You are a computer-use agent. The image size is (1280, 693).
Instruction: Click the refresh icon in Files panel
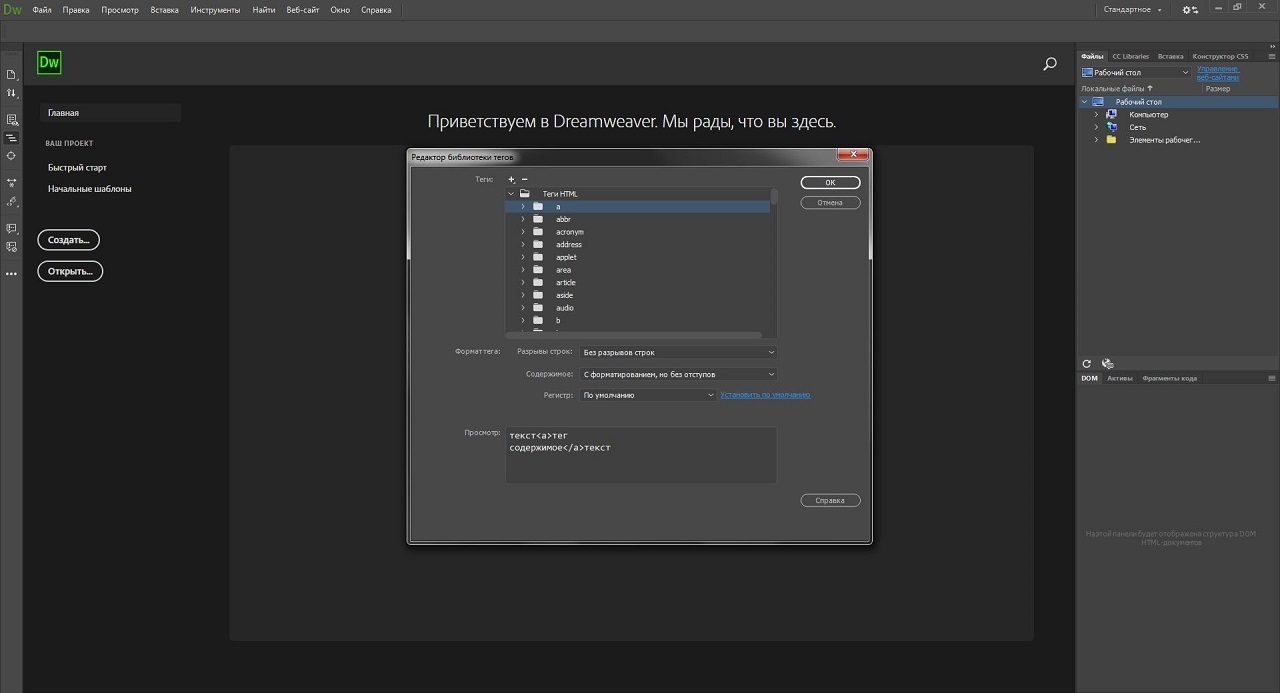tap(1087, 364)
